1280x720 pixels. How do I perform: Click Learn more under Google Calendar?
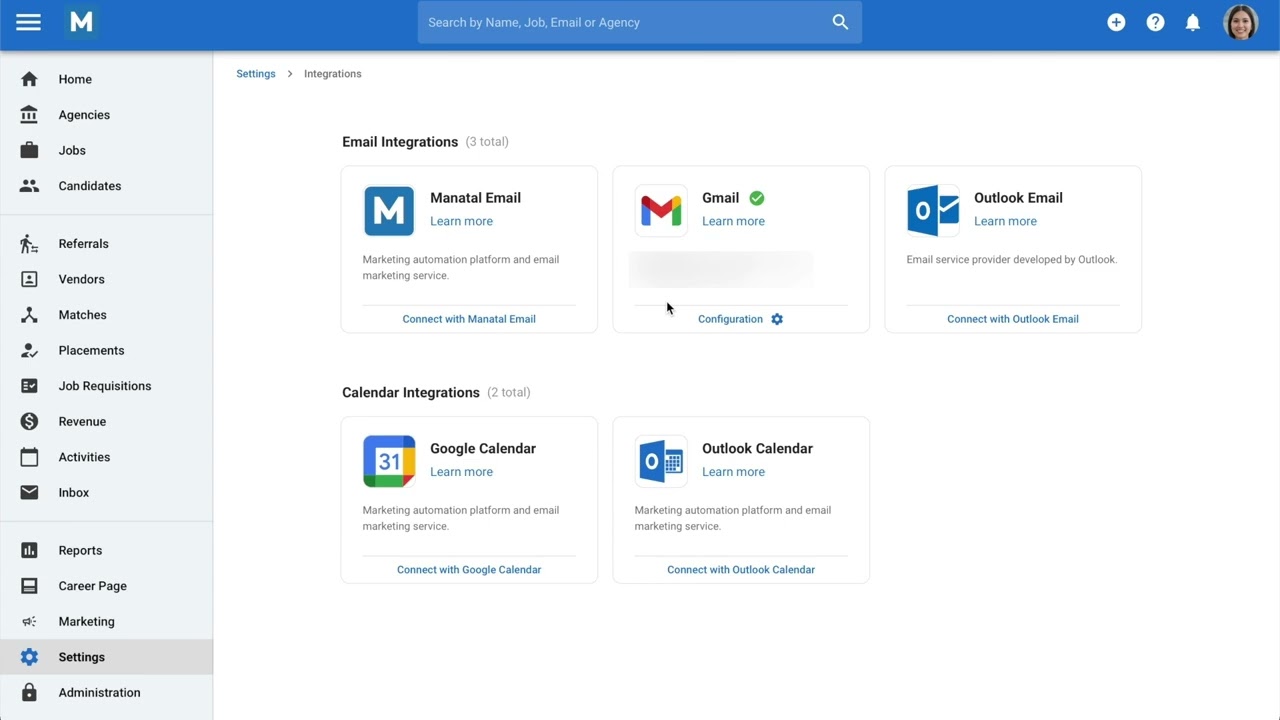[461, 472]
